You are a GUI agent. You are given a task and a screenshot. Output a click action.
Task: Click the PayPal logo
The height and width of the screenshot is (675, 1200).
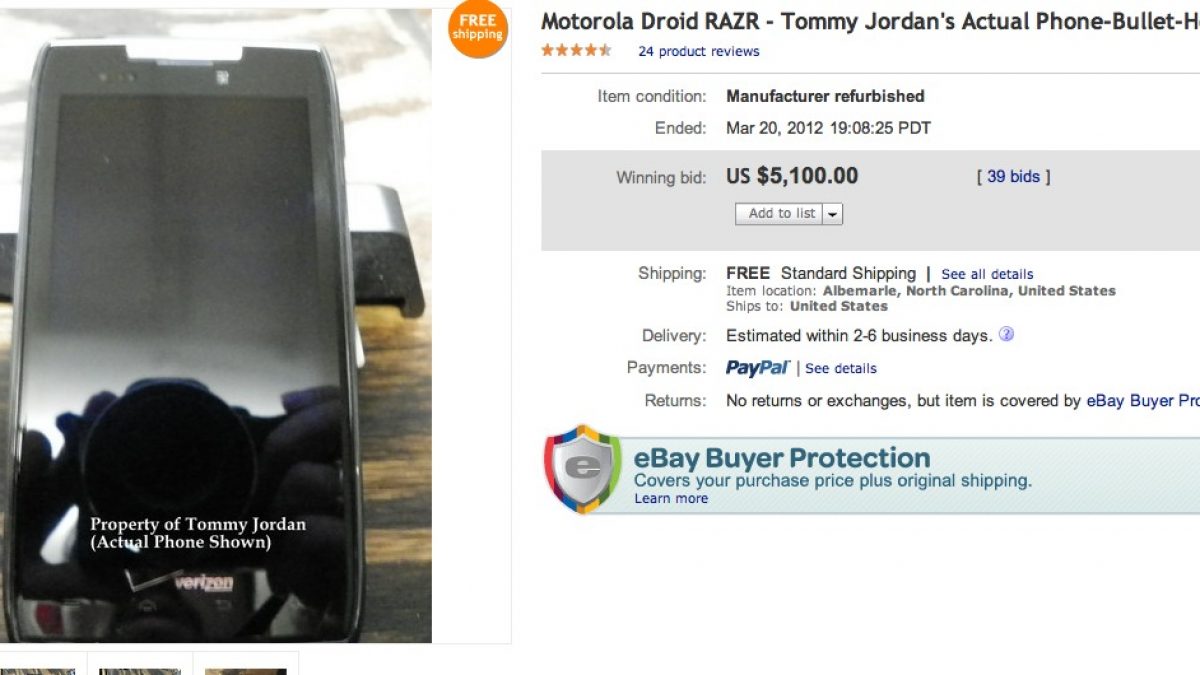click(757, 368)
